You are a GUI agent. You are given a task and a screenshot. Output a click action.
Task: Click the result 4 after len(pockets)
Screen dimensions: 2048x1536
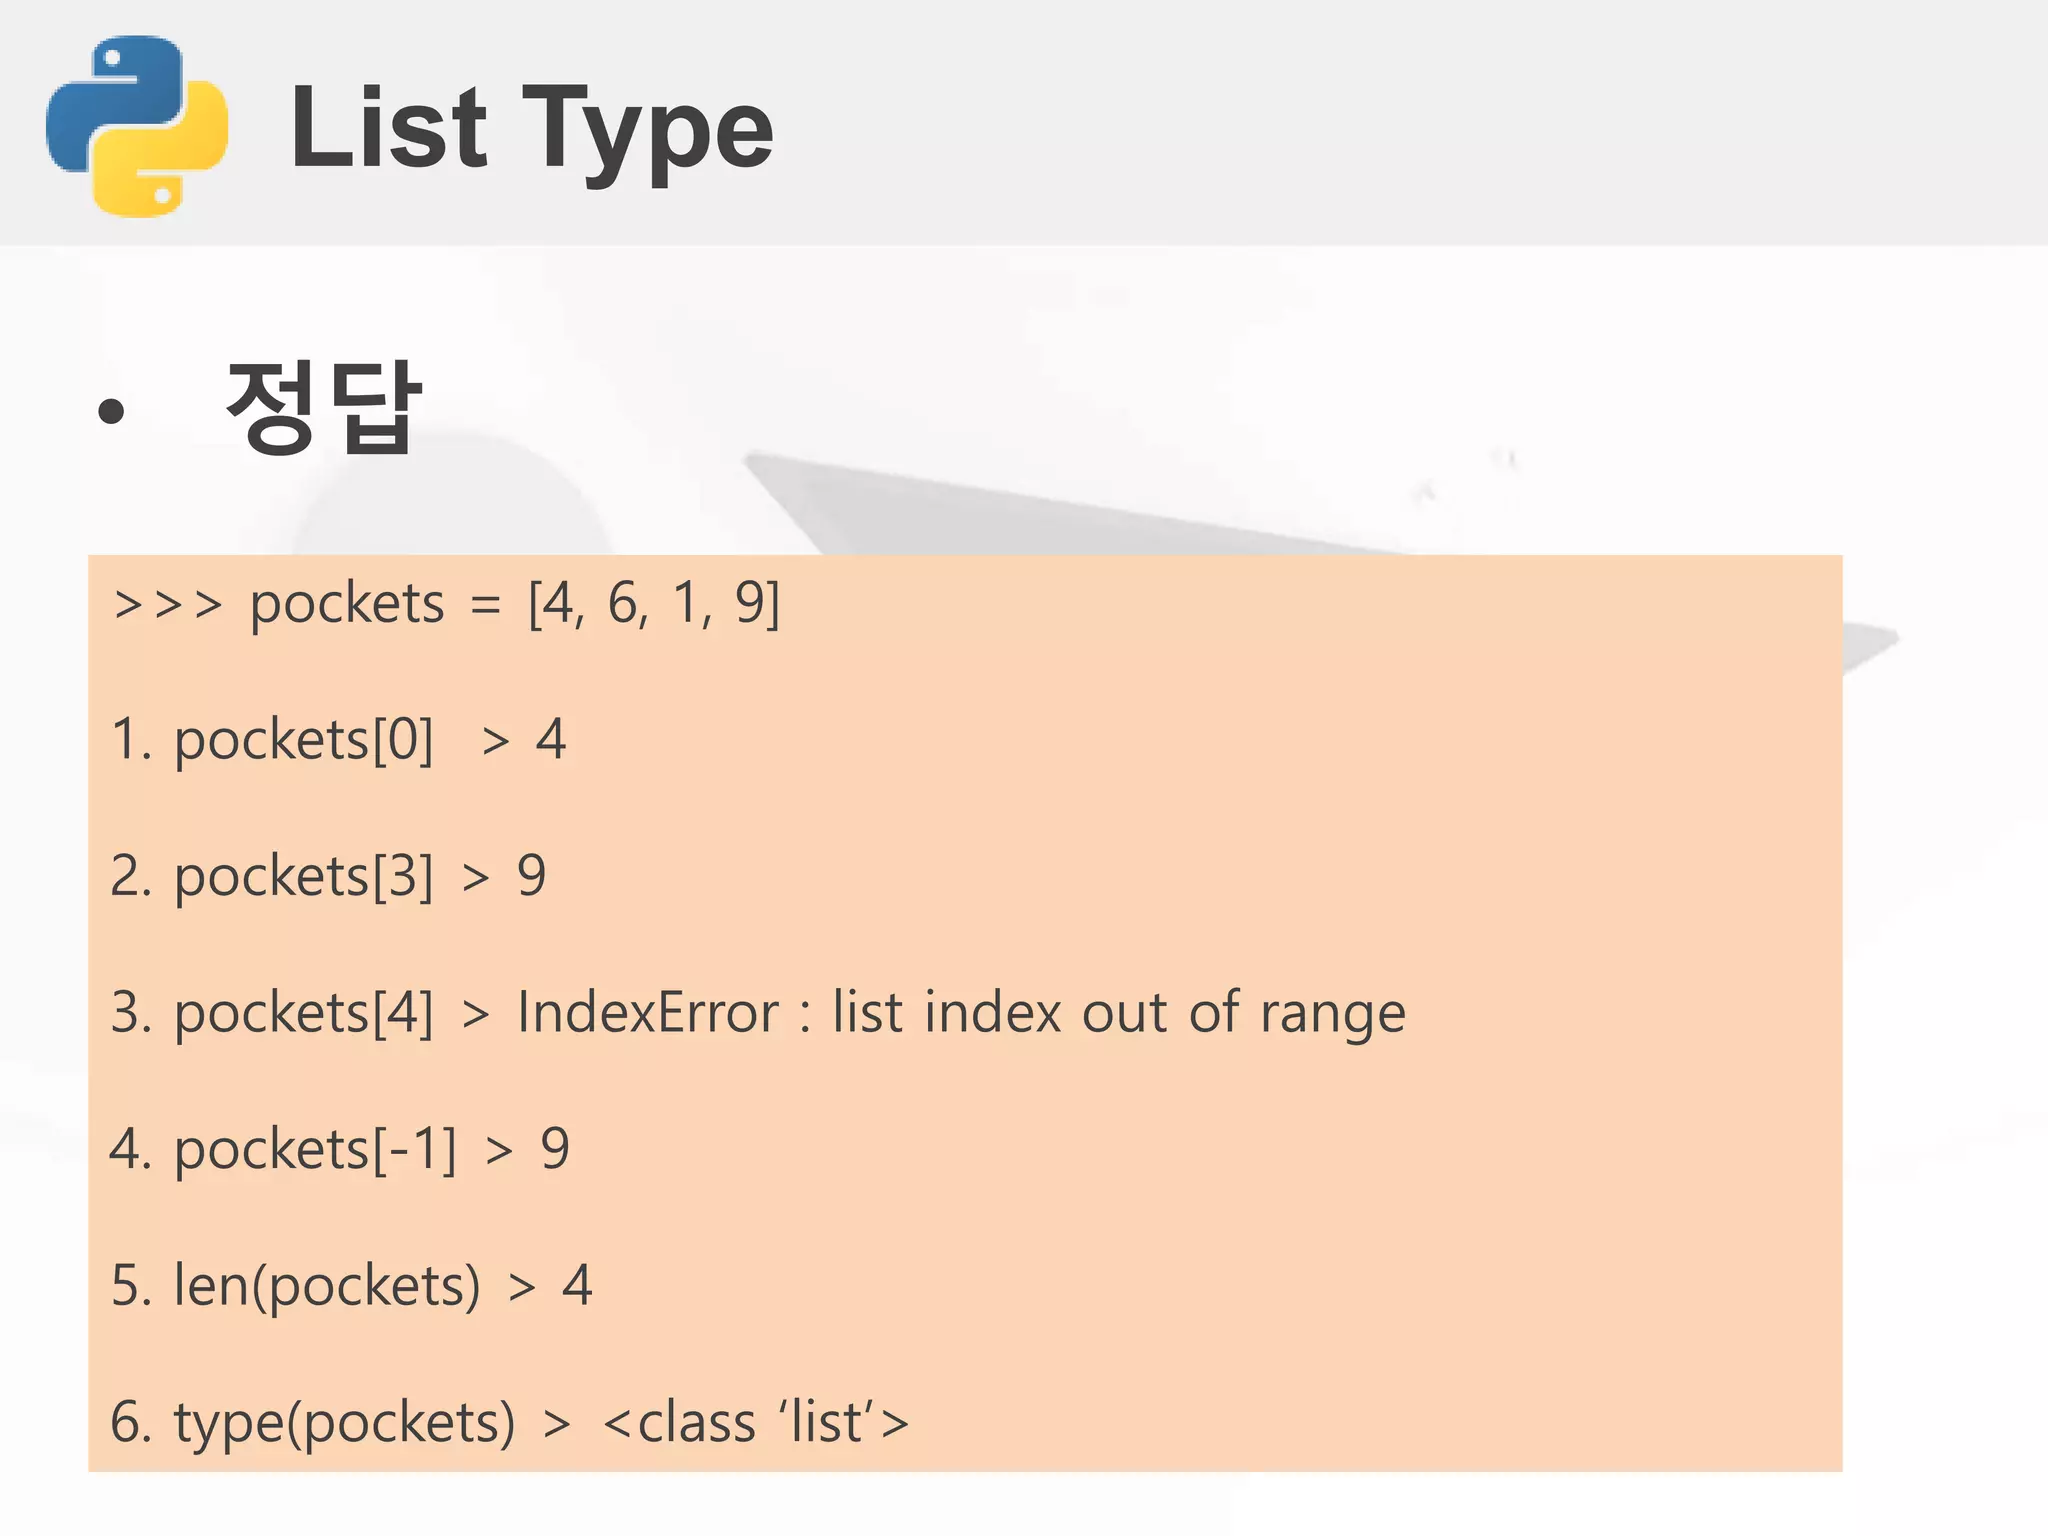tap(577, 1286)
